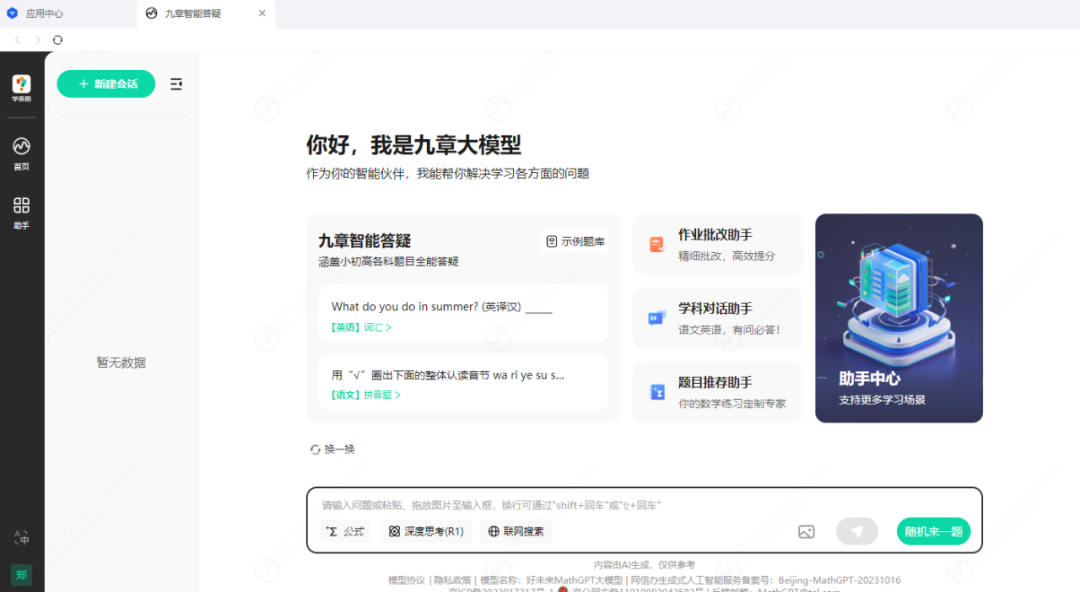Click the refresh page icon below the tabs

(x=57, y=40)
